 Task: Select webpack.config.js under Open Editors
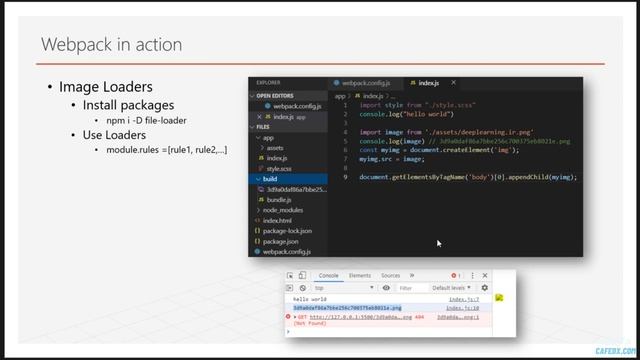tap(297, 106)
